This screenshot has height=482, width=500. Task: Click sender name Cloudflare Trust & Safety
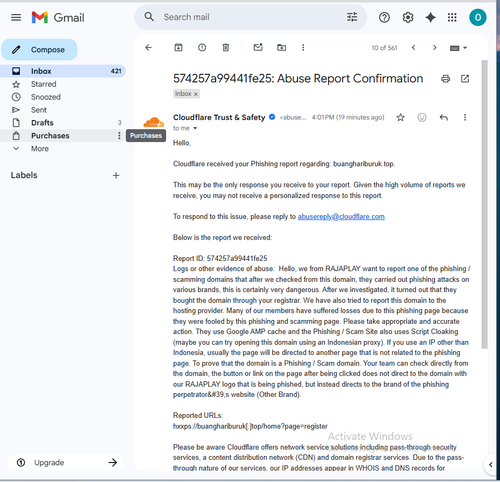219,117
